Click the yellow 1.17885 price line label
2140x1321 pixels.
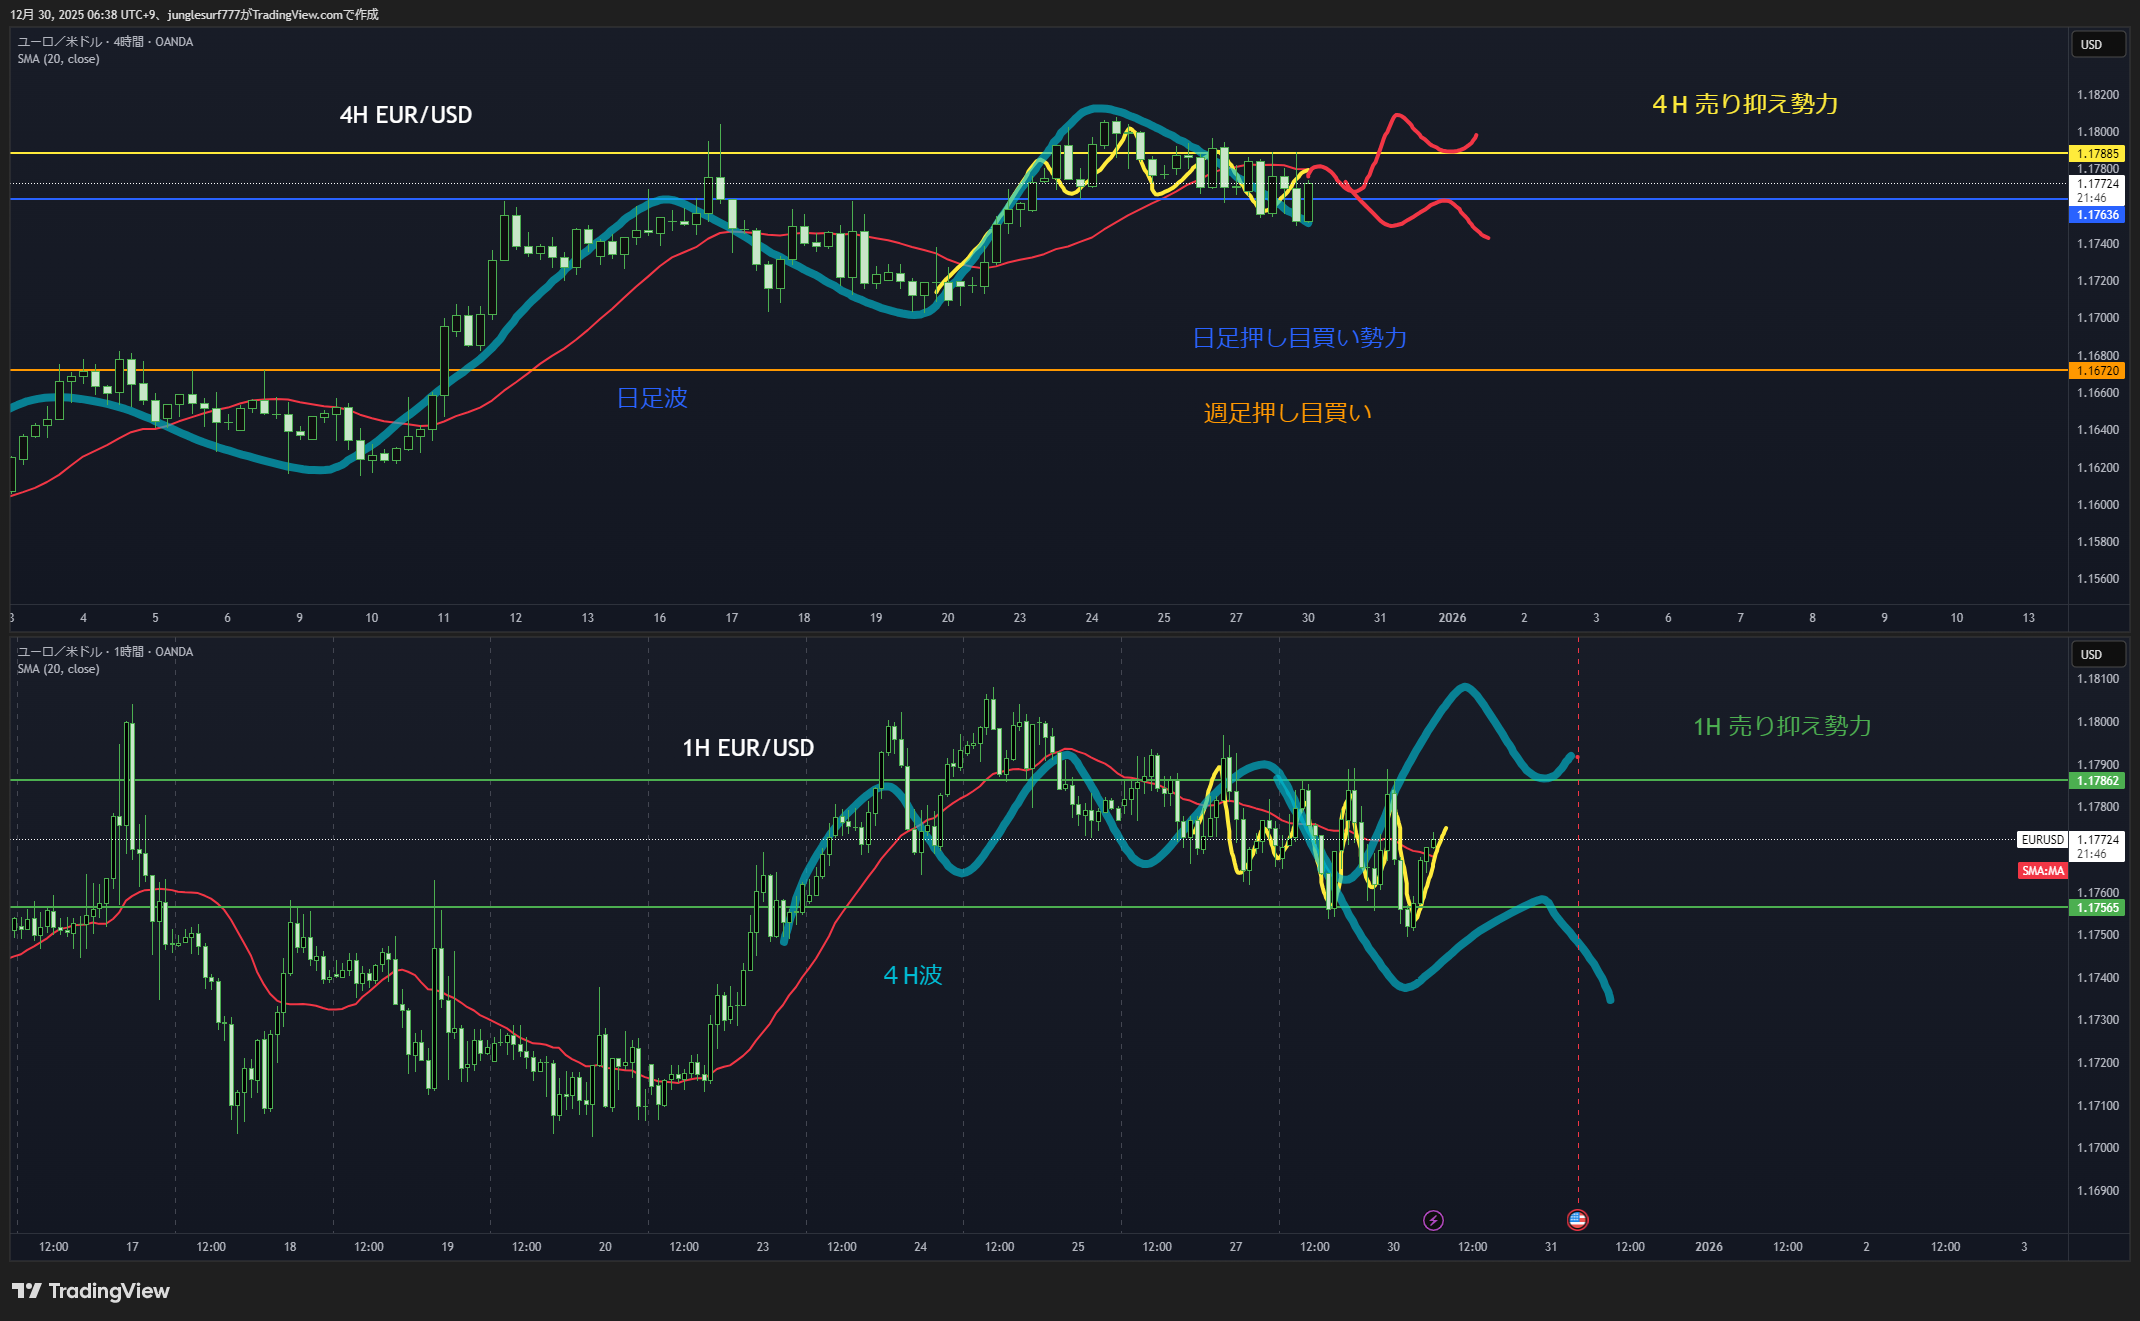click(2097, 154)
